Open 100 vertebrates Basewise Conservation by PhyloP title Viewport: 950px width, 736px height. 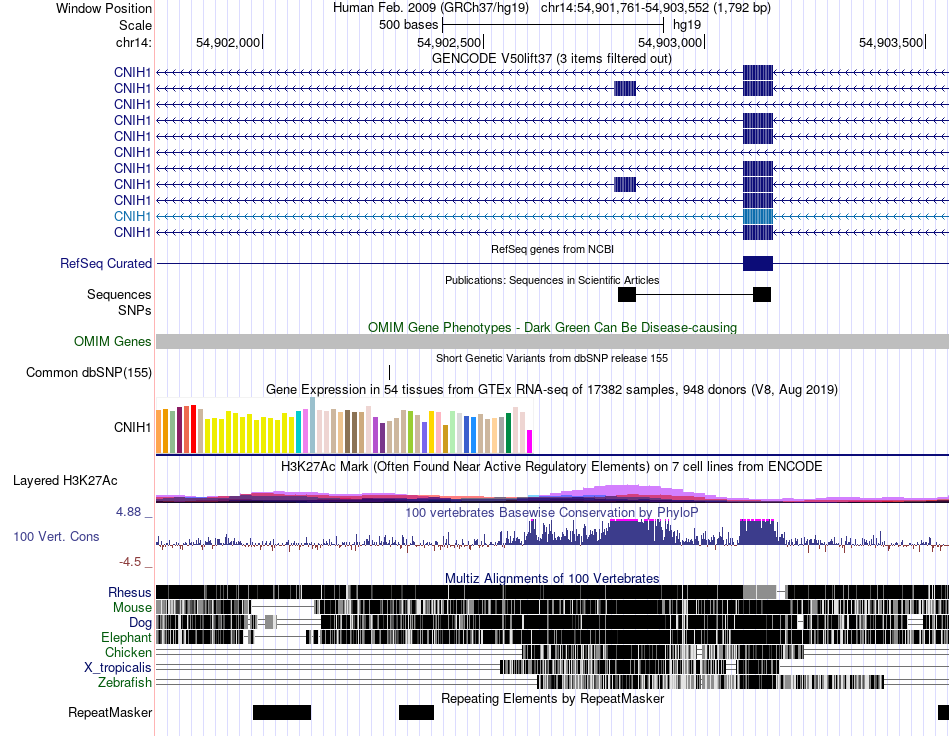coord(552,512)
